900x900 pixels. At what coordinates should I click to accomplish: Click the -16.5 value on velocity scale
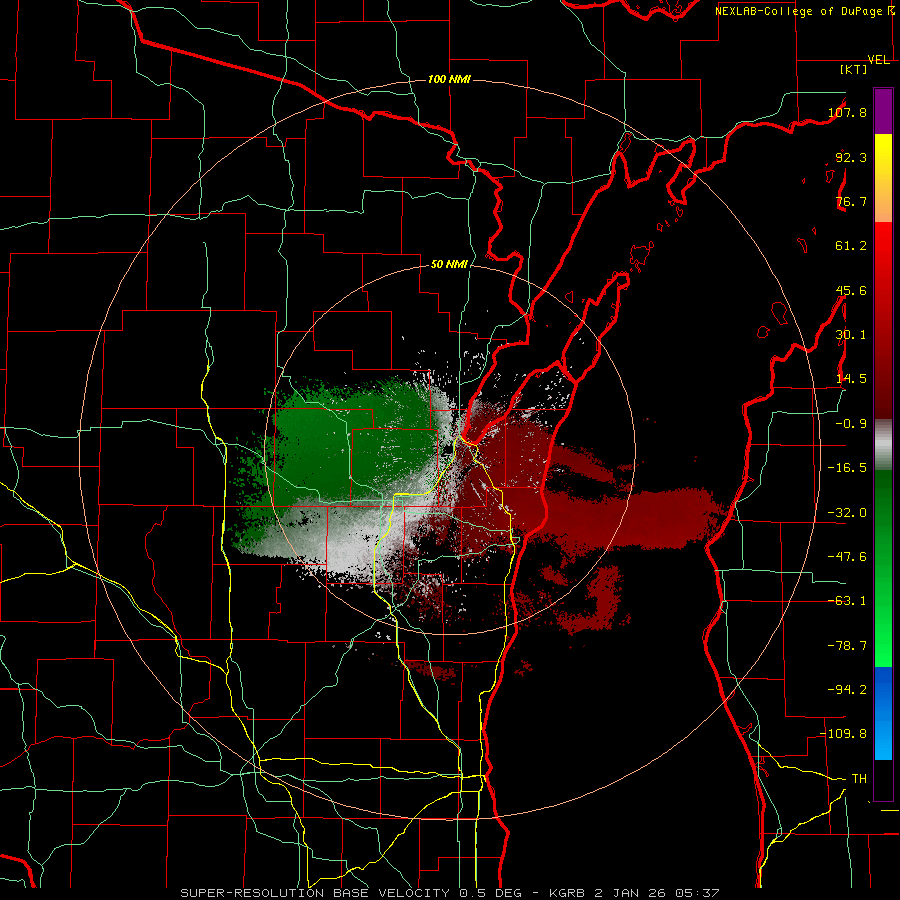click(847, 468)
